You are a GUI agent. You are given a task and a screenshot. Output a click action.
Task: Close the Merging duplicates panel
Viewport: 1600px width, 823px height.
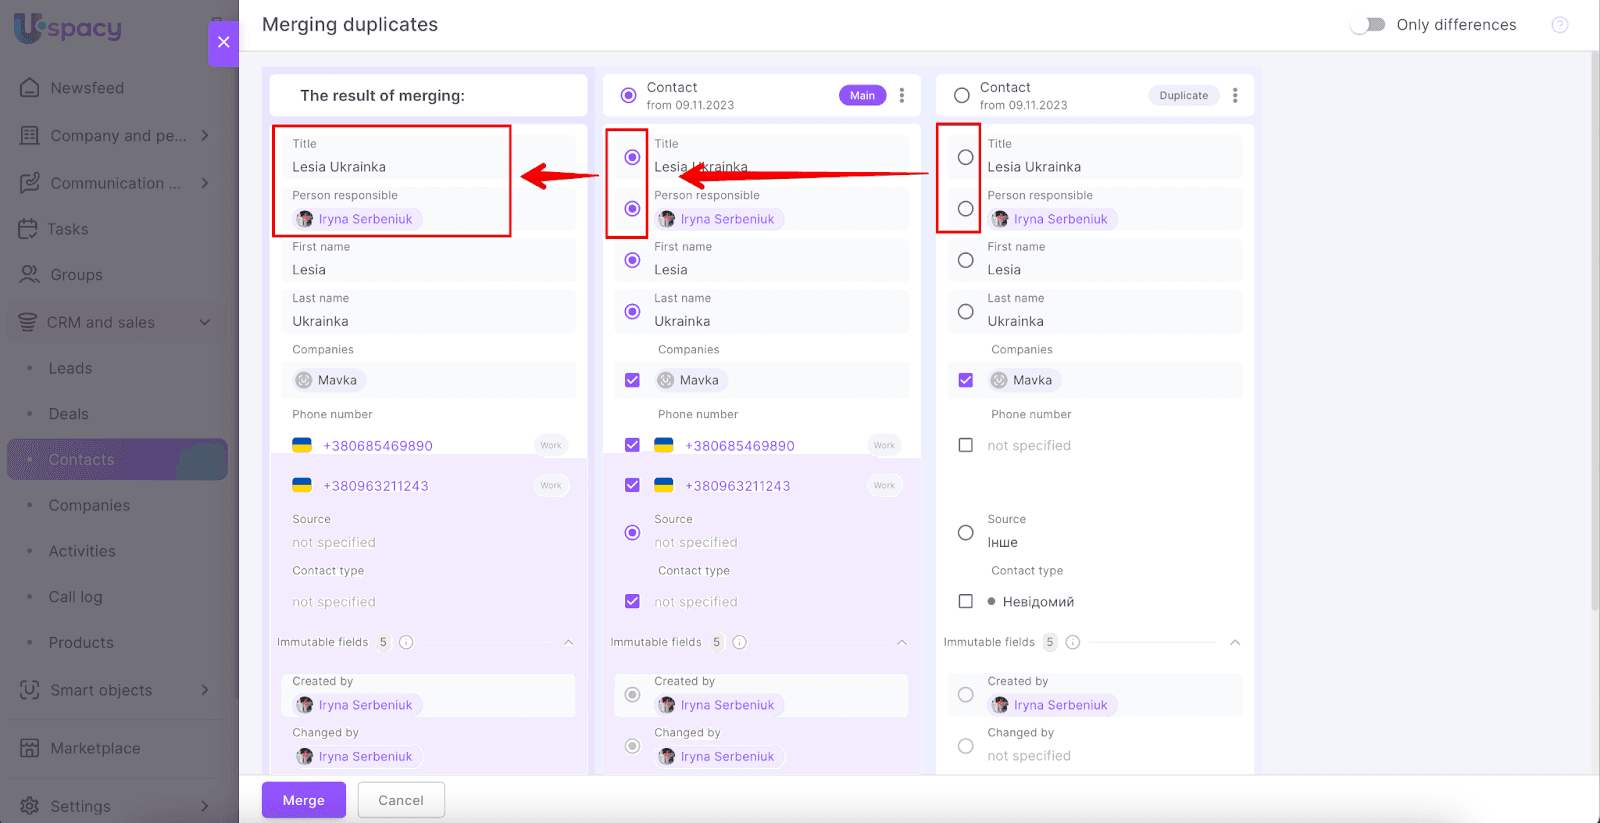pyautogui.click(x=223, y=42)
